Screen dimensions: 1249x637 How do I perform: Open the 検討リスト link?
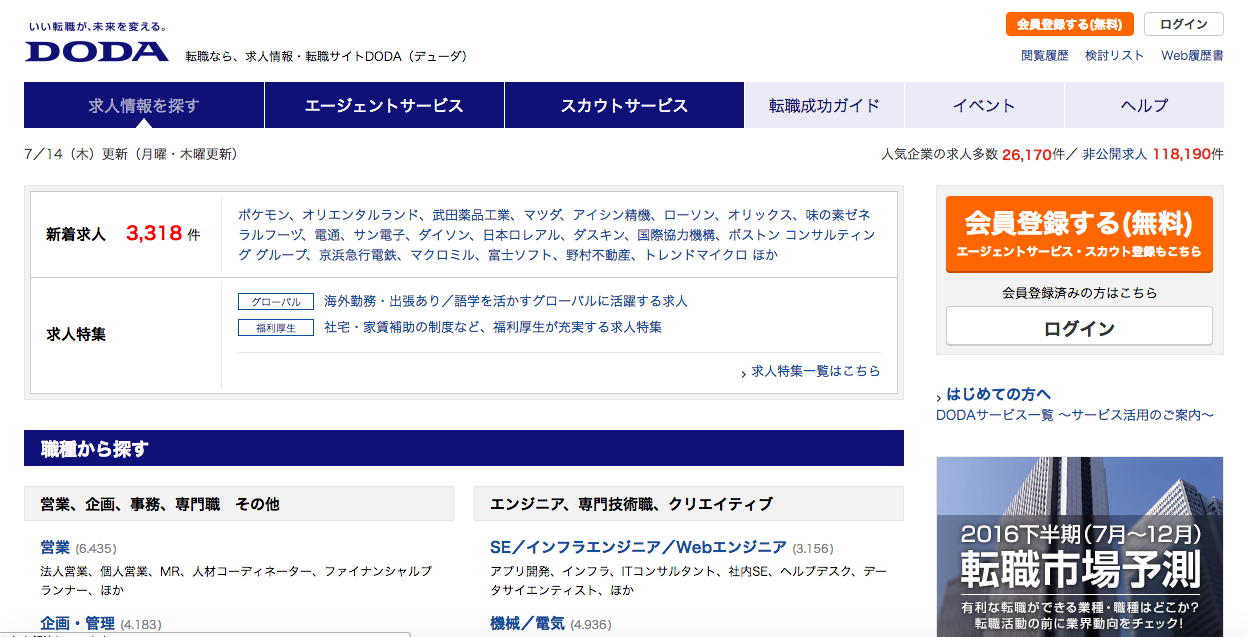pyautogui.click(x=1115, y=56)
